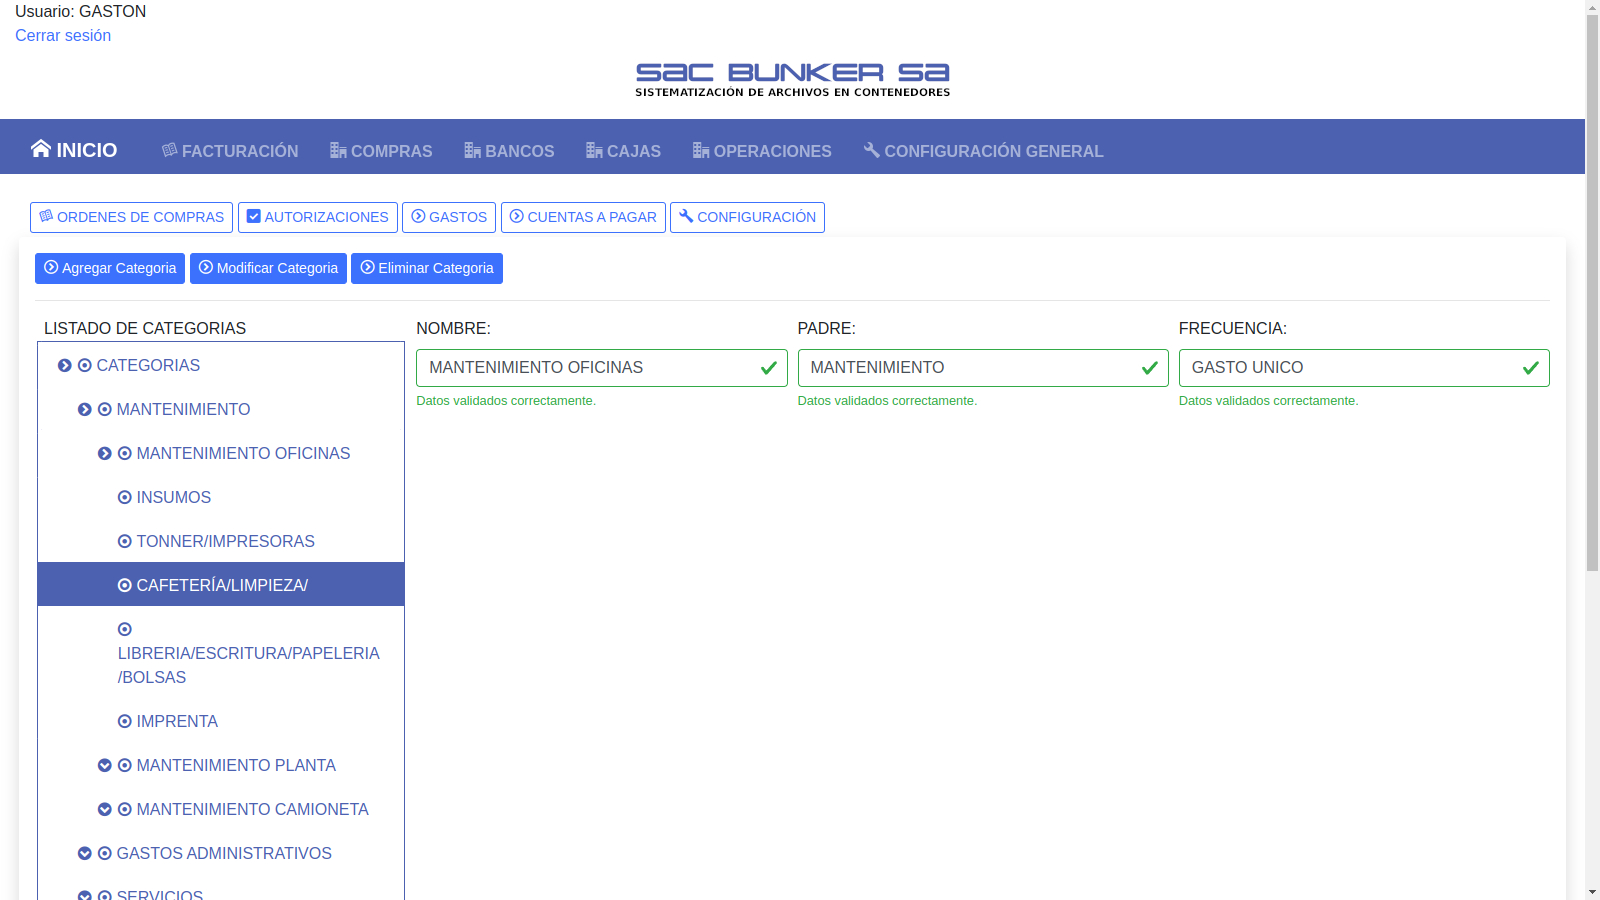Screen dimensions: 1600x900
Task: Select the radio dot beside IMPRENTA
Action: (125, 722)
